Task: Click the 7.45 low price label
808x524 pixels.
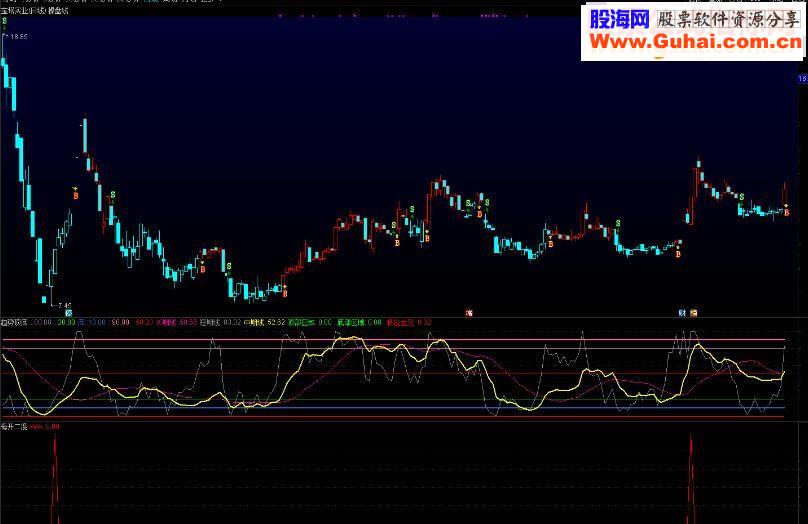Action: point(65,306)
